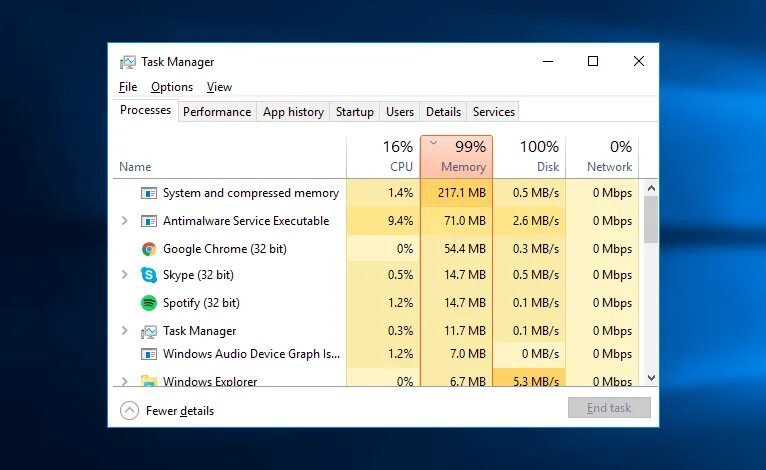Switch to the Performance tab
766x470 pixels.
point(217,112)
